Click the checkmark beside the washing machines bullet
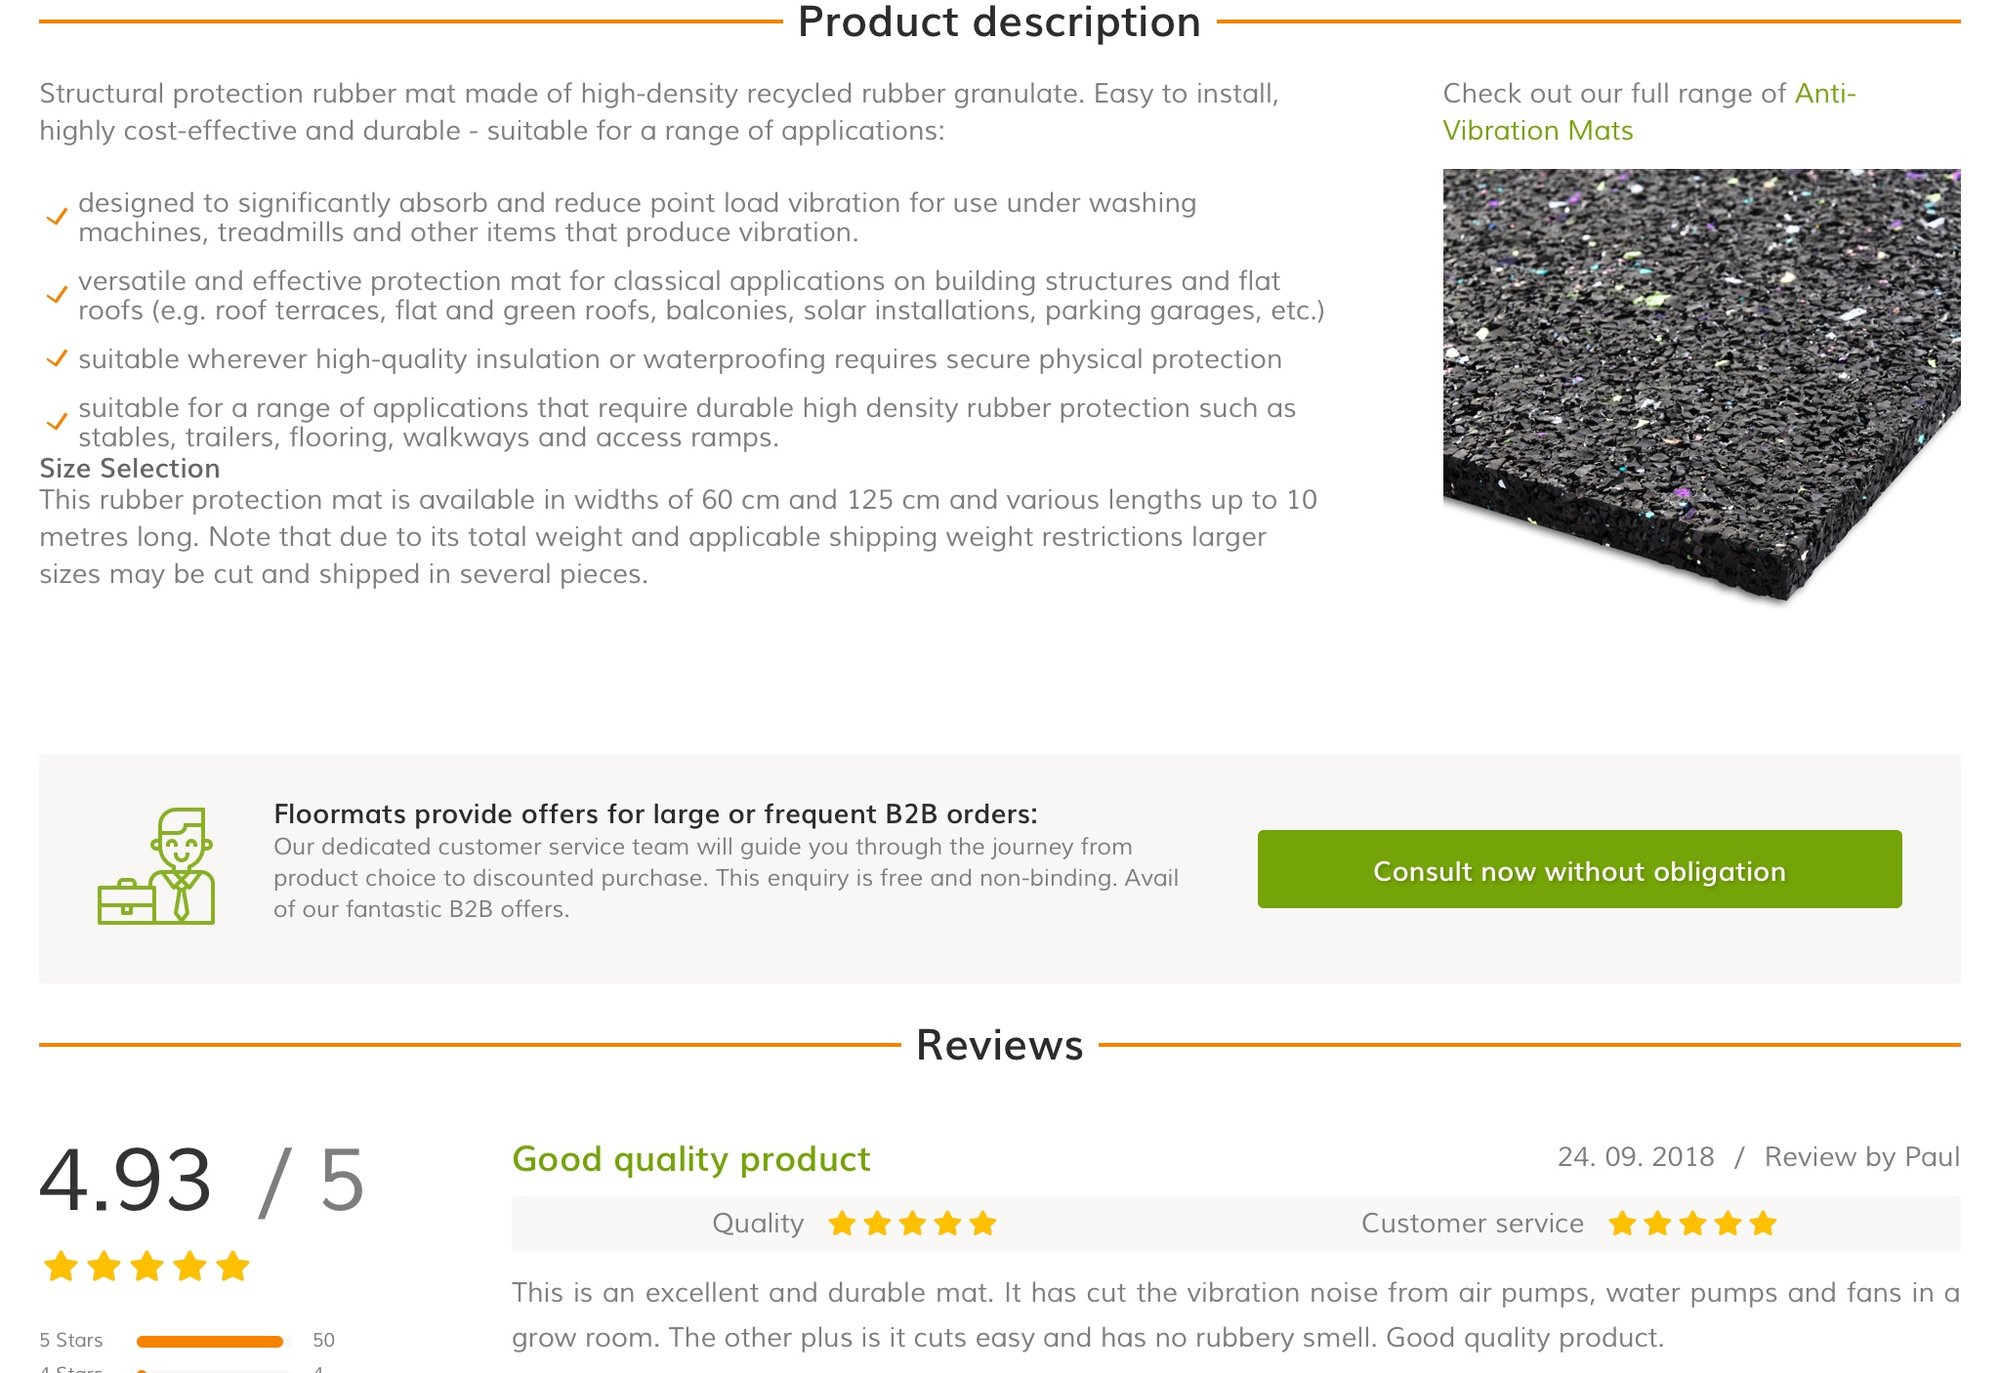The image size is (2000, 1373). tap(57, 217)
